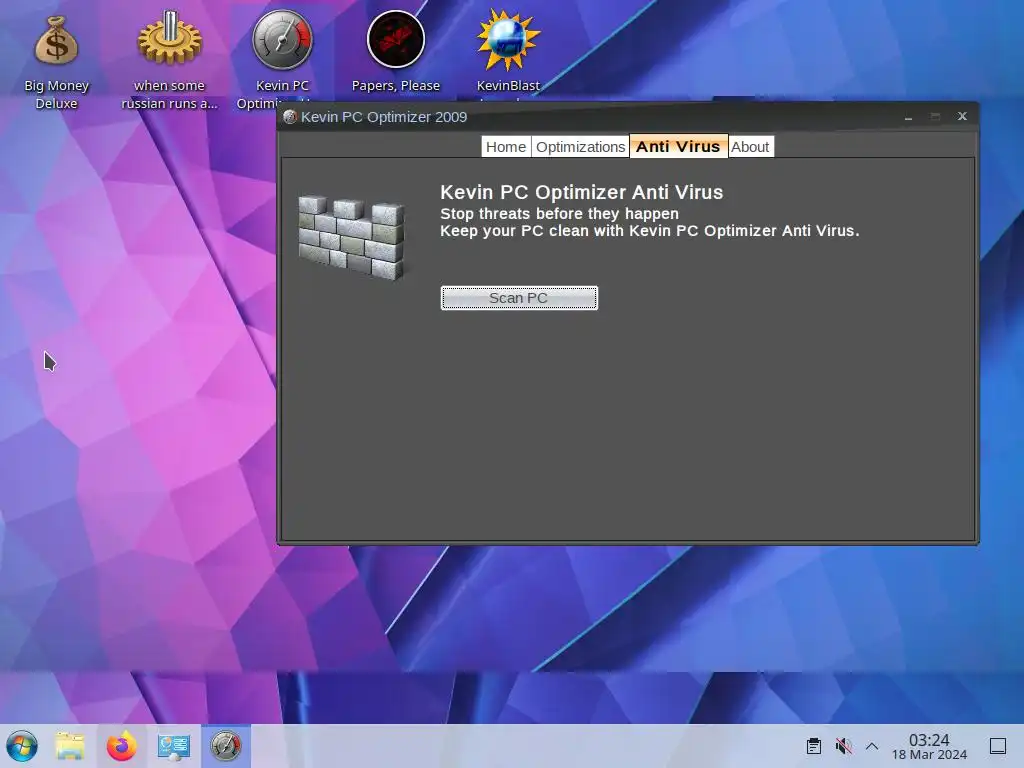Open the About tab
The image size is (1024, 768).
pyautogui.click(x=750, y=147)
